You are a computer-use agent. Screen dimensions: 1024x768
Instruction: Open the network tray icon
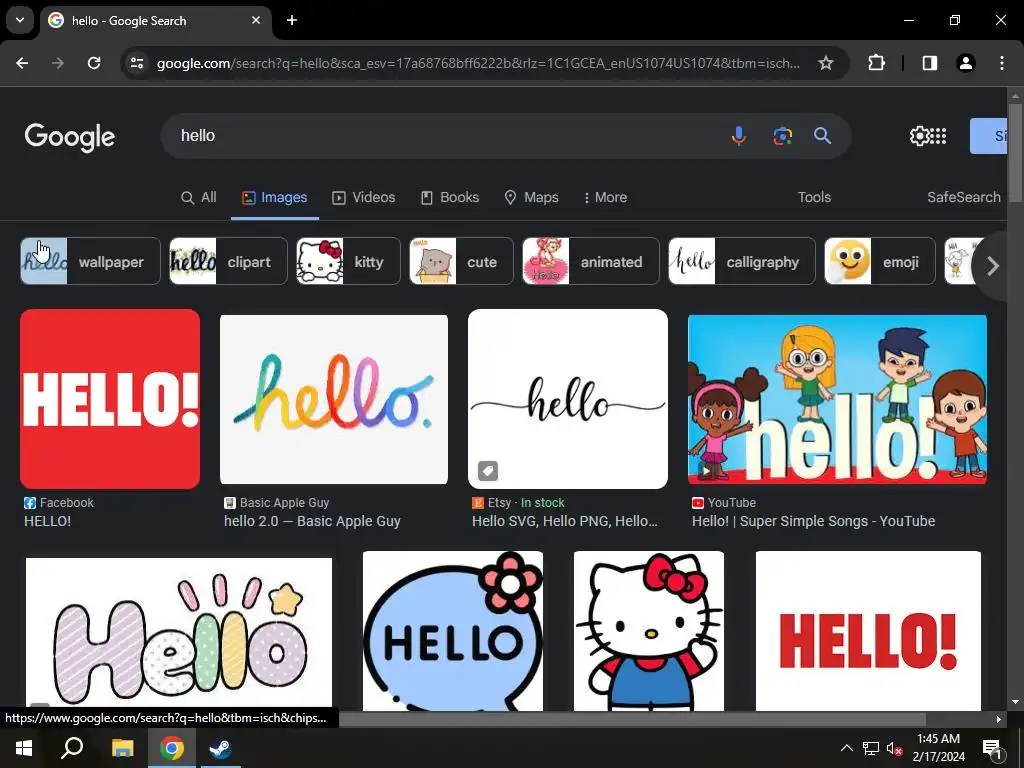click(x=871, y=748)
